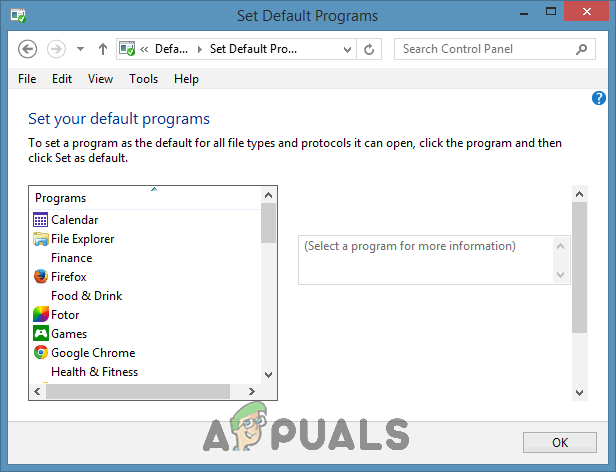Select the Firefox program icon
616x472 pixels.
pyautogui.click(x=40, y=277)
